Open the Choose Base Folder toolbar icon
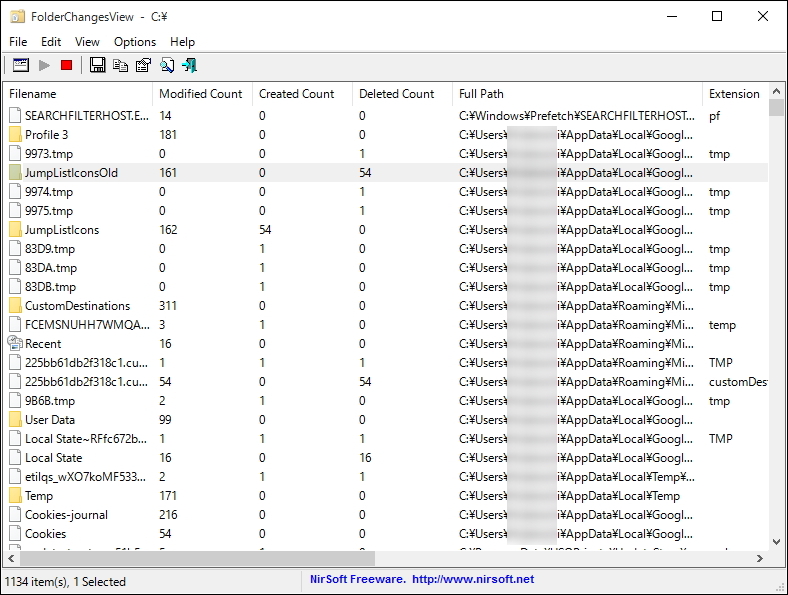 pyautogui.click(x=21, y=65)
